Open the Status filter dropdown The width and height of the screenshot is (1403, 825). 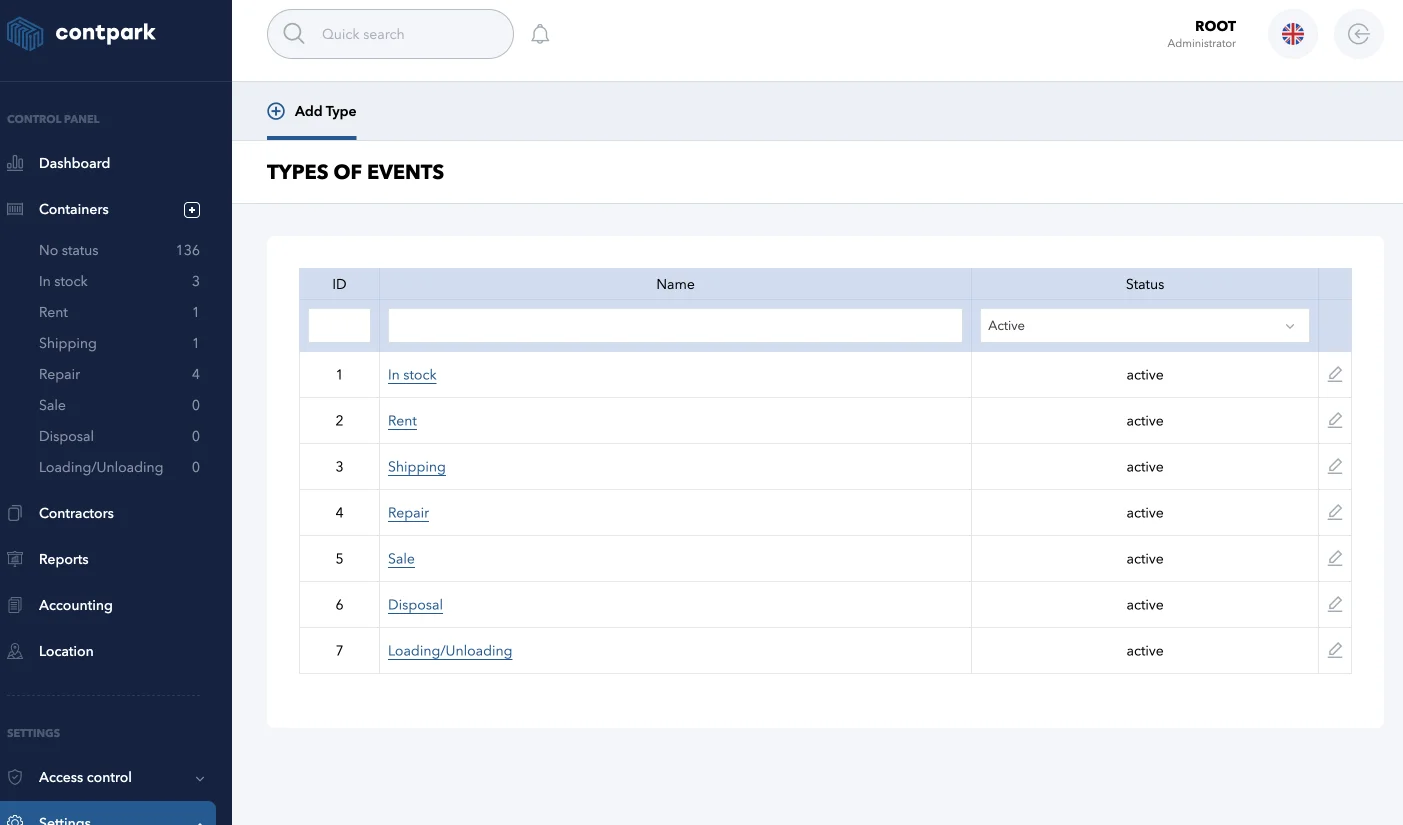(x=1144, y=326)
